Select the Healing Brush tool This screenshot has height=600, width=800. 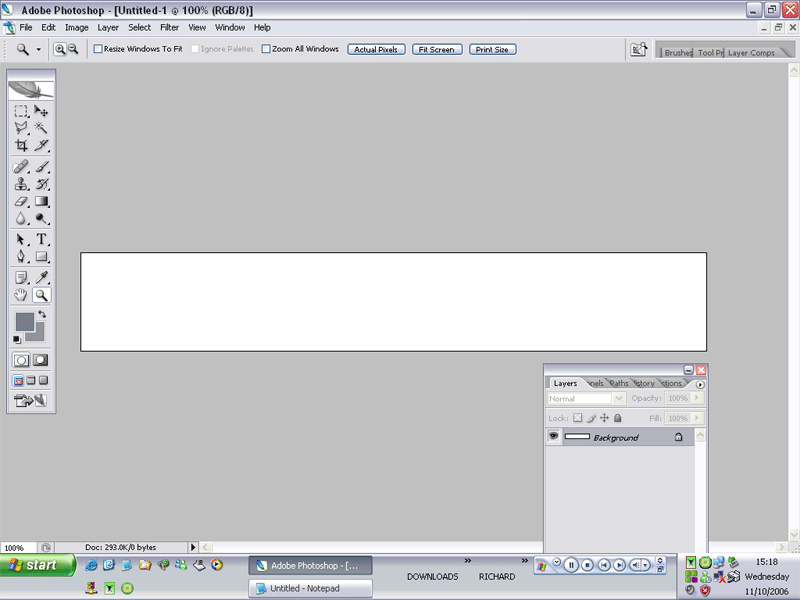tap(20, 167)
